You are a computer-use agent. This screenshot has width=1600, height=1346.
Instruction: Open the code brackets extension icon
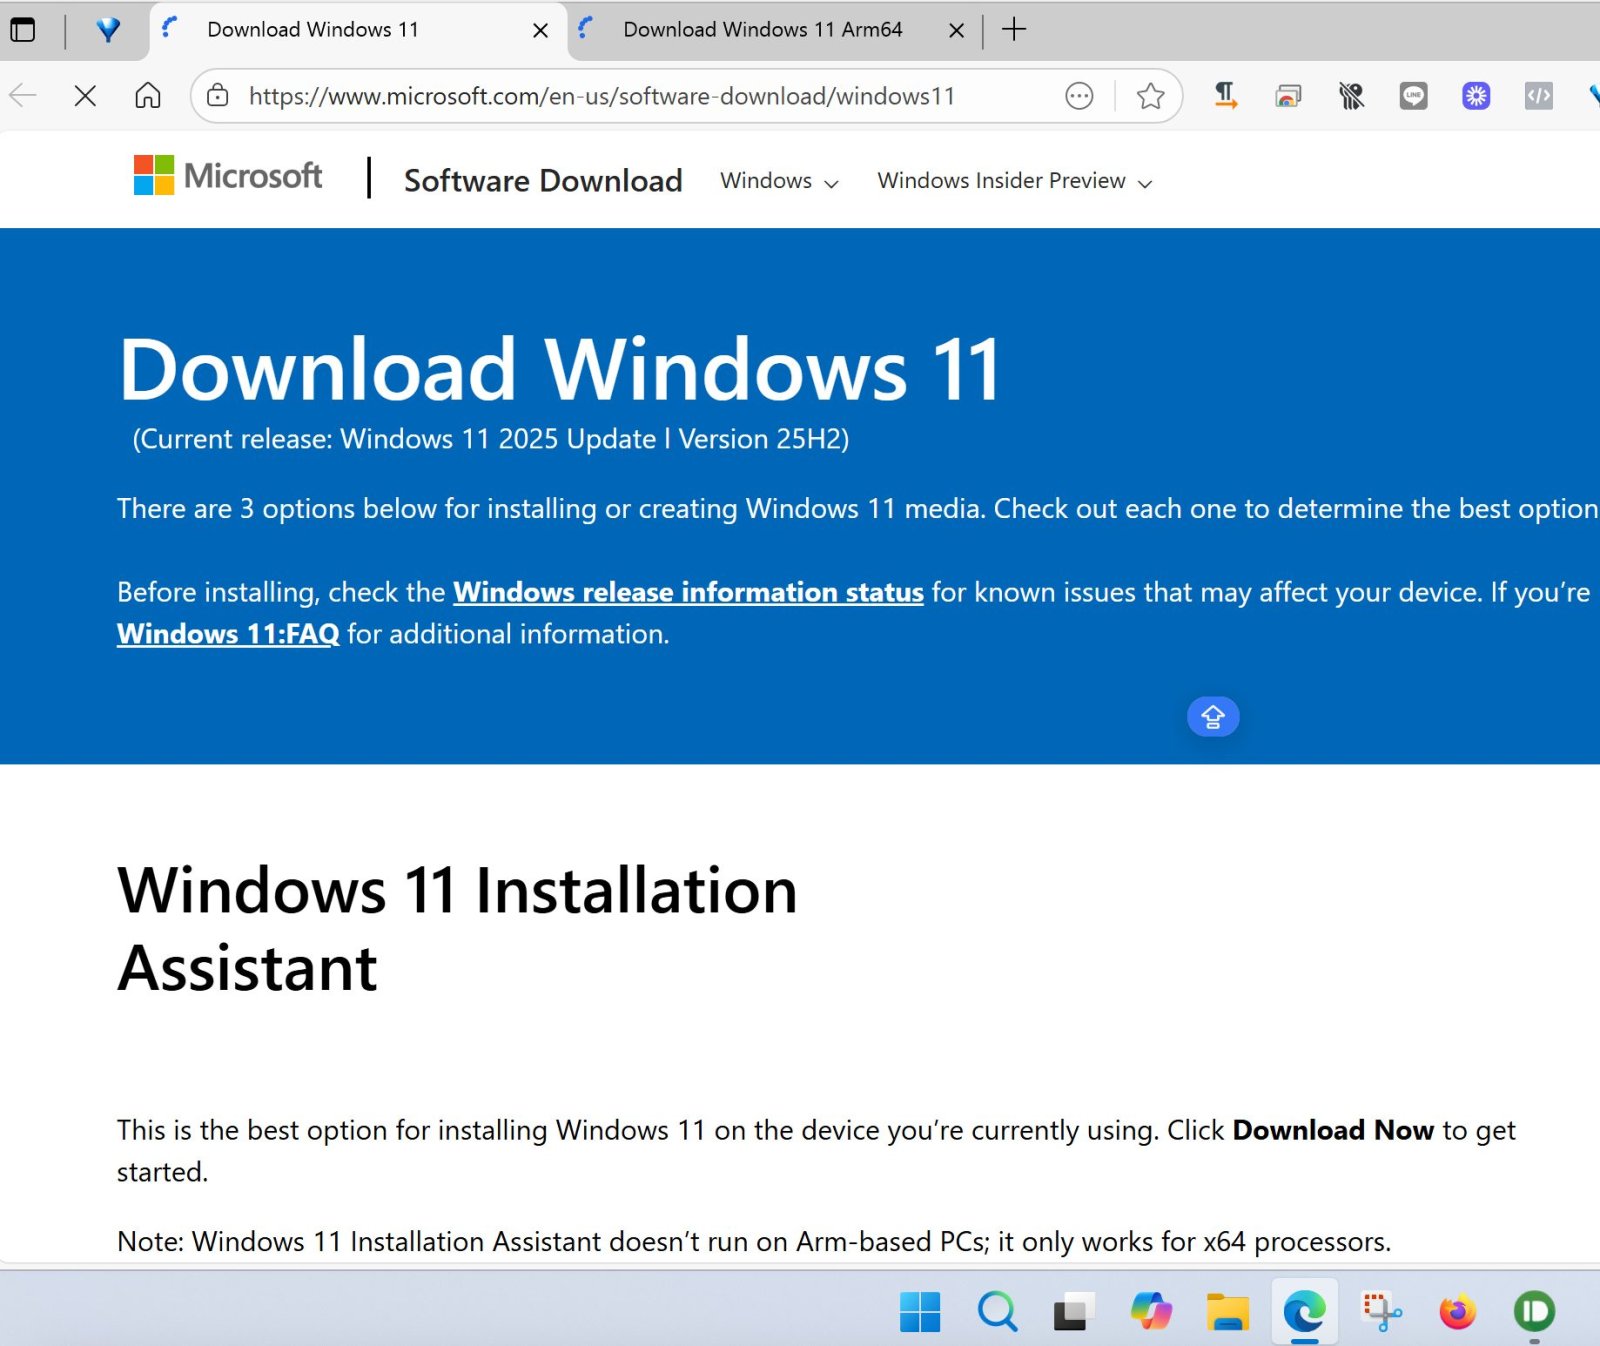[1538, 96]
